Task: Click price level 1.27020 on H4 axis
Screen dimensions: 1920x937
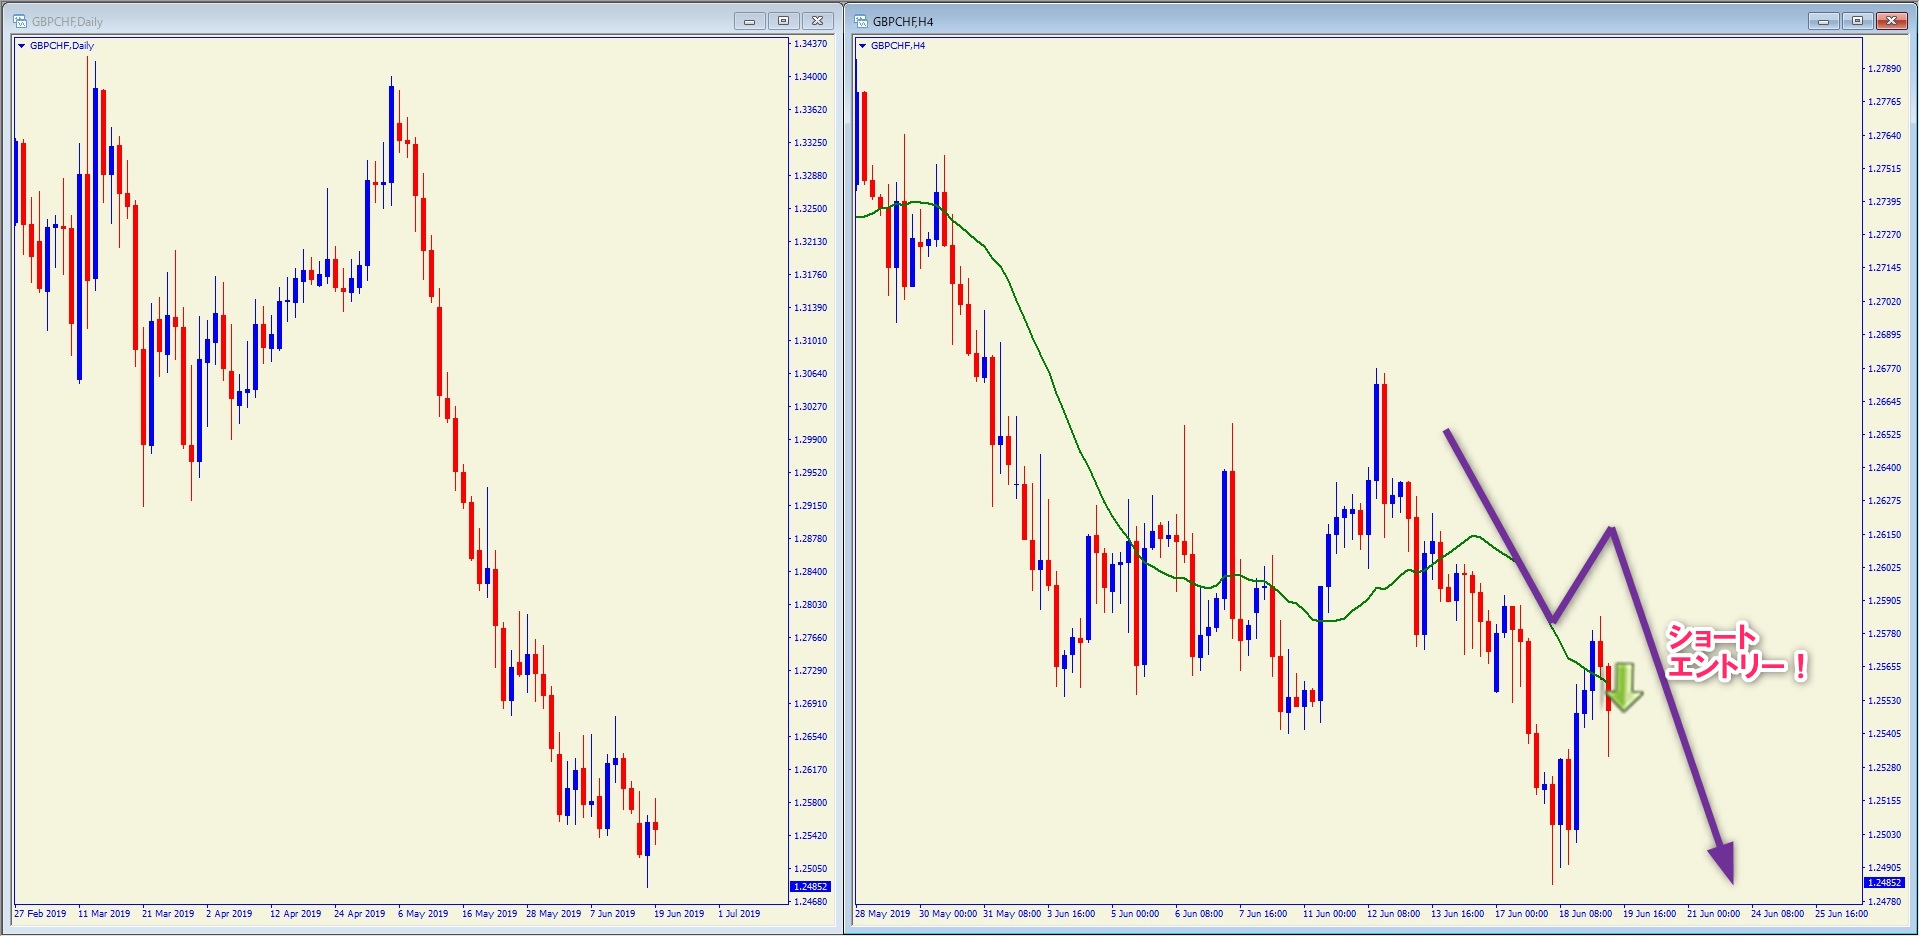Action: pyautogui.click(x=1884, y=302)
